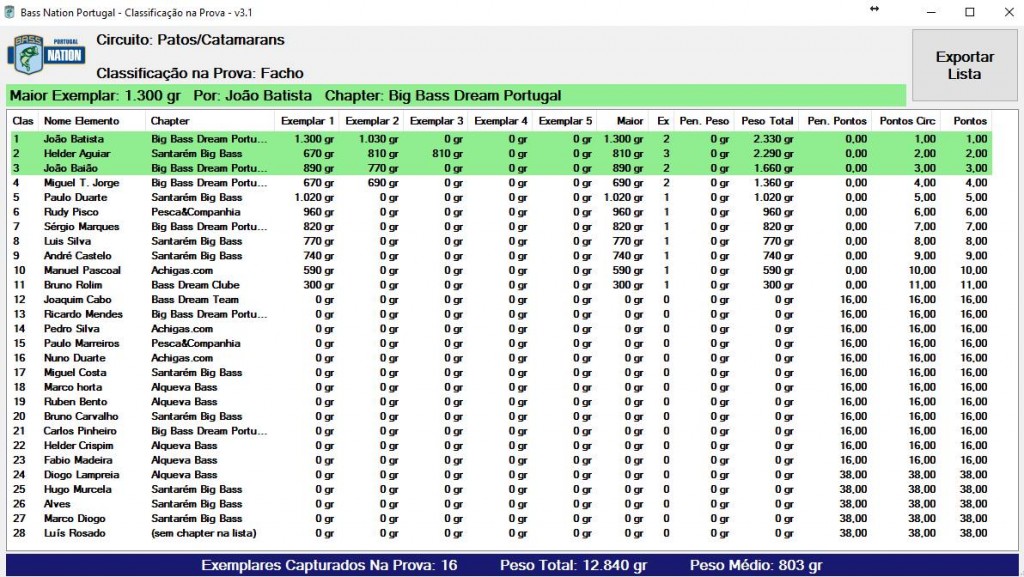Viewport: 1024px width, 577px height.
Task: Minimize the Bass Nation Portugal window
Action: click(x=931, y=12)
